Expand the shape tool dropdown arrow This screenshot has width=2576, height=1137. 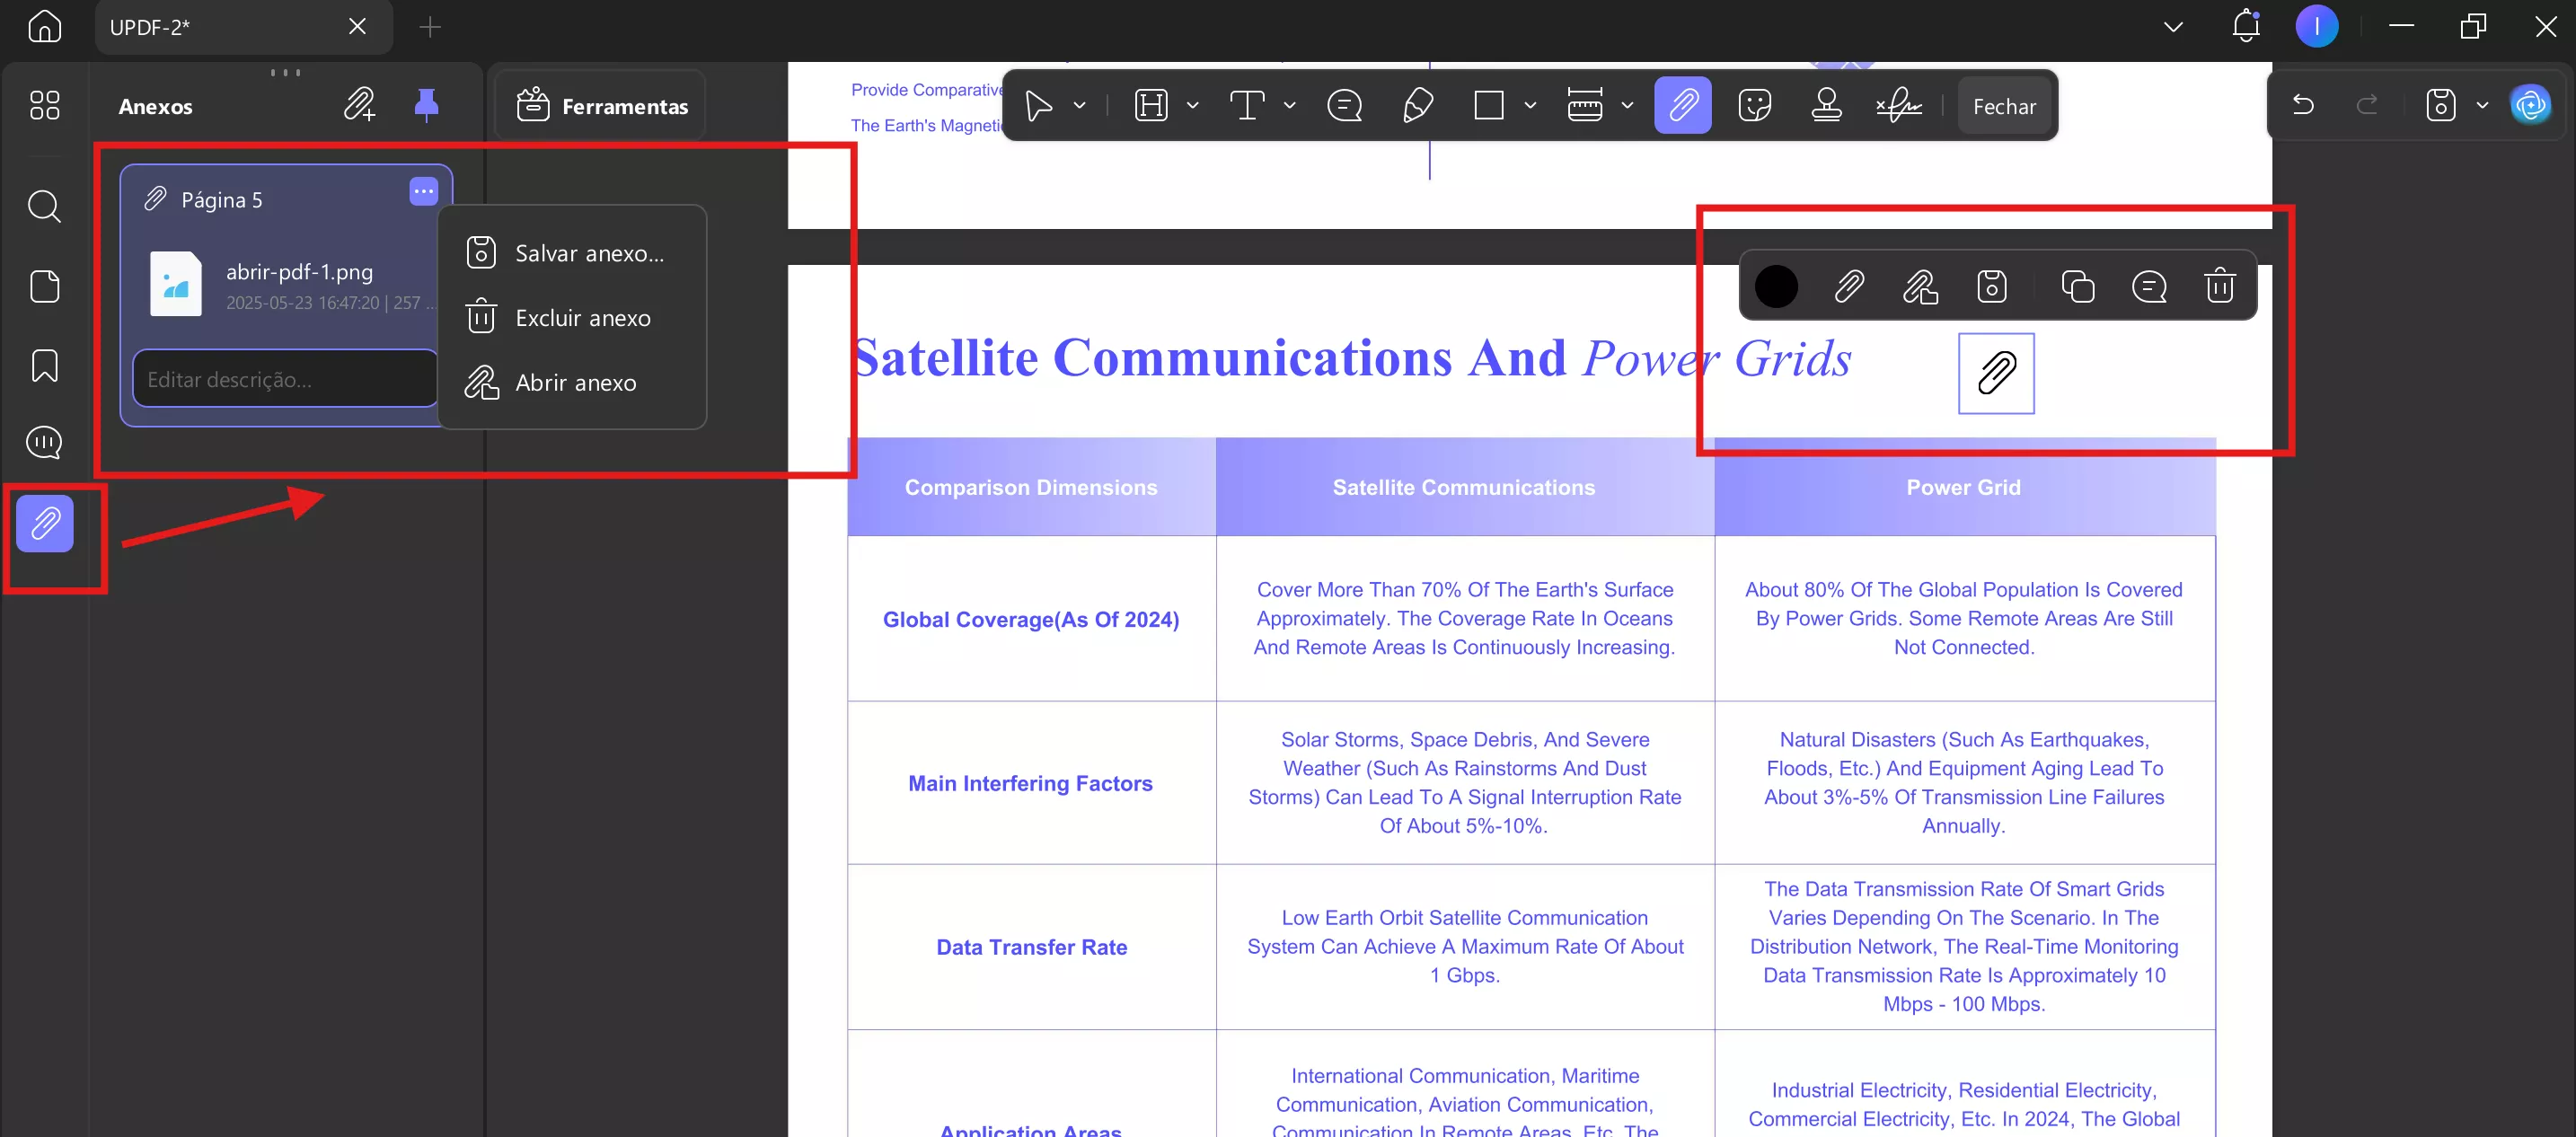1529,105
